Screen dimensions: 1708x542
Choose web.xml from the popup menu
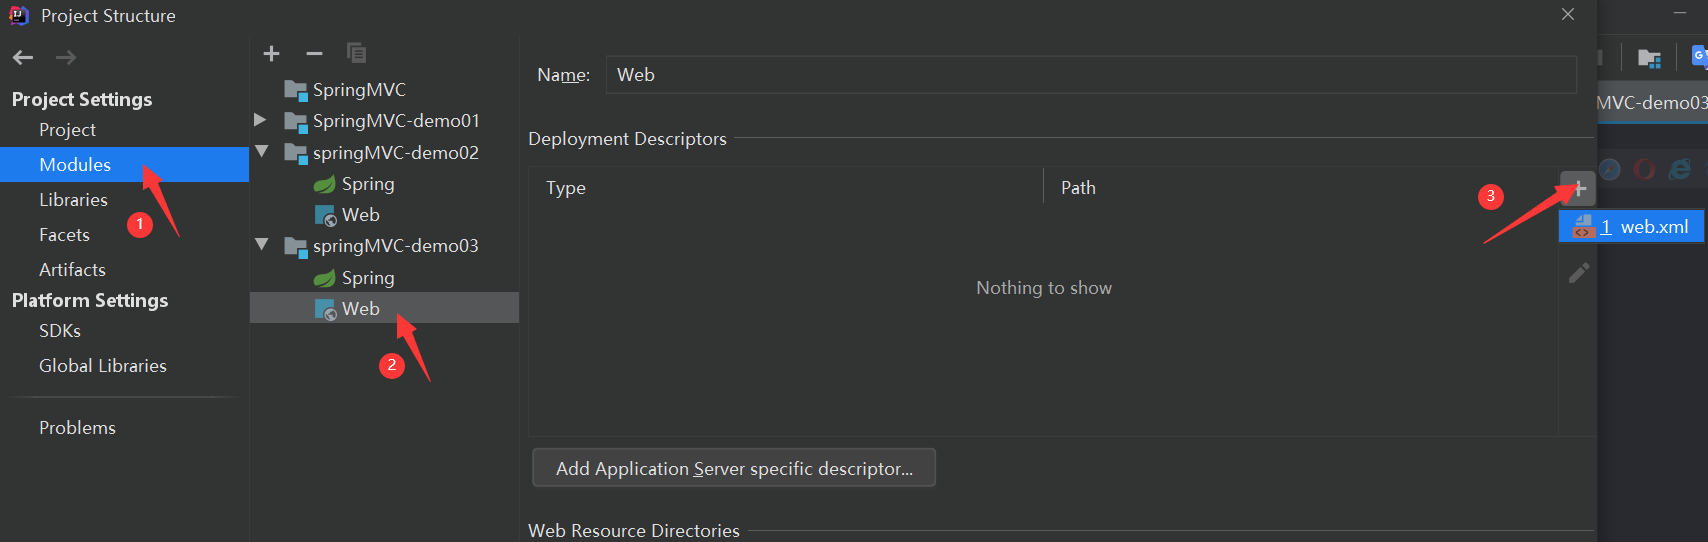click(1631, 227)
